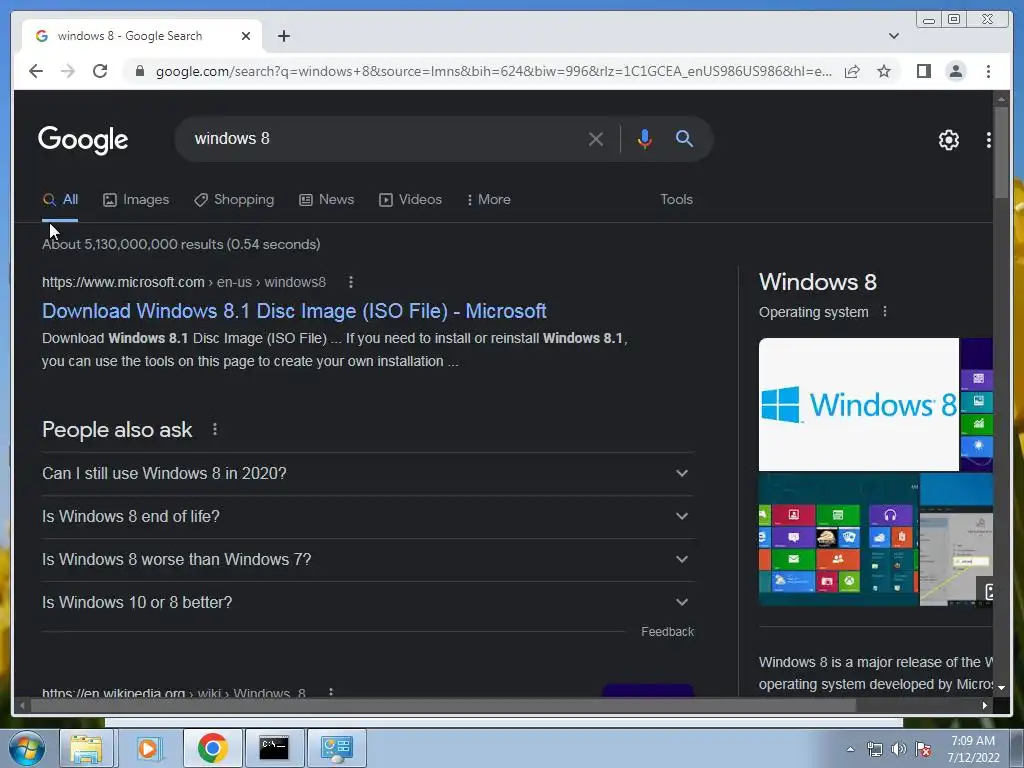Open the Windows 8 logo image

[858, 404]
